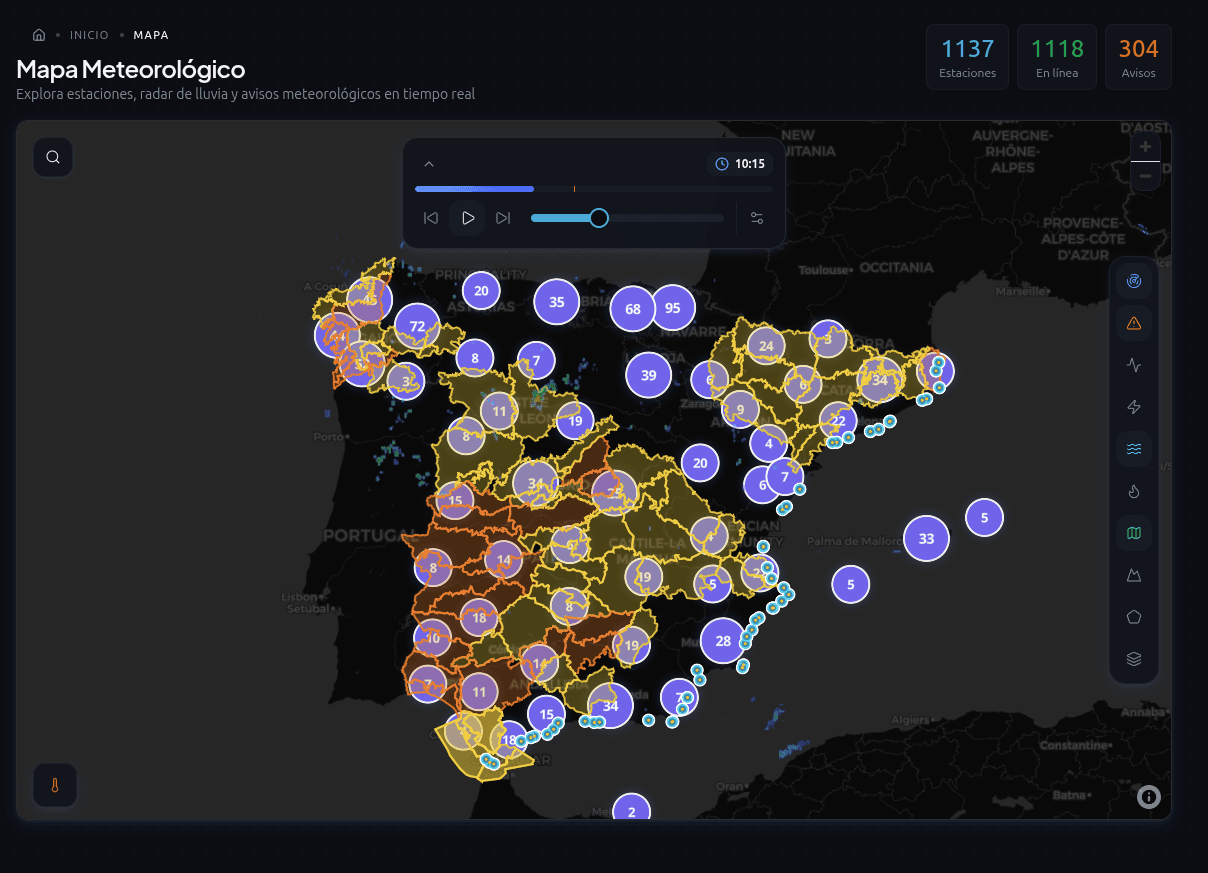Toggle the mountain terrain layer
This screenshot has width=1208, height=873.
point(1134,575)
